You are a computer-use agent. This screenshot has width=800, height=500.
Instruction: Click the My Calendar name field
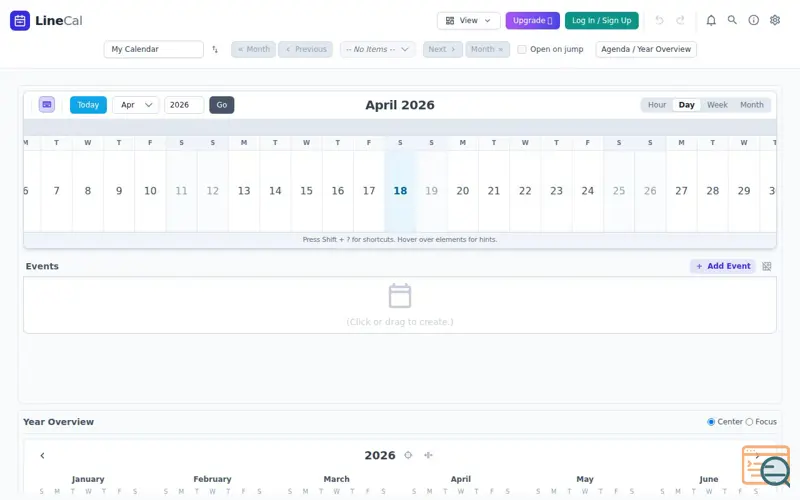coord(154,49)
